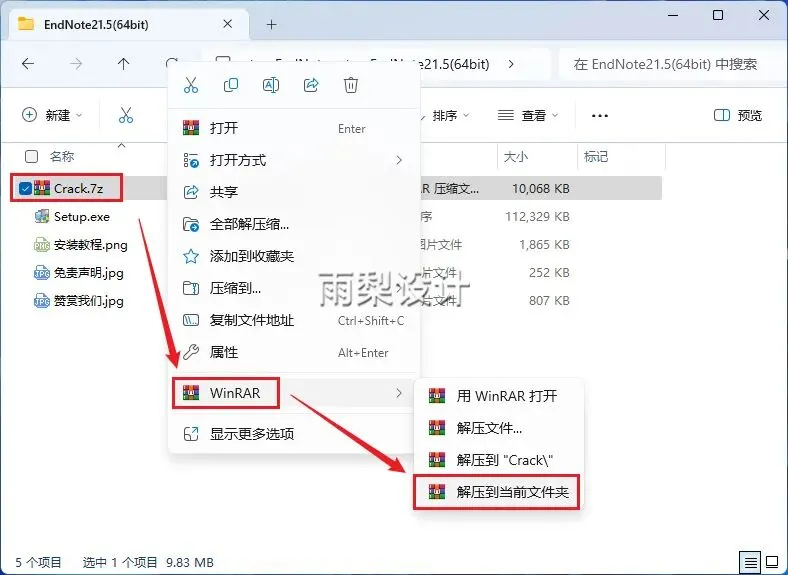Select the 免责声明.jpg file name
The image size is (788, 575).
point(89,273)
